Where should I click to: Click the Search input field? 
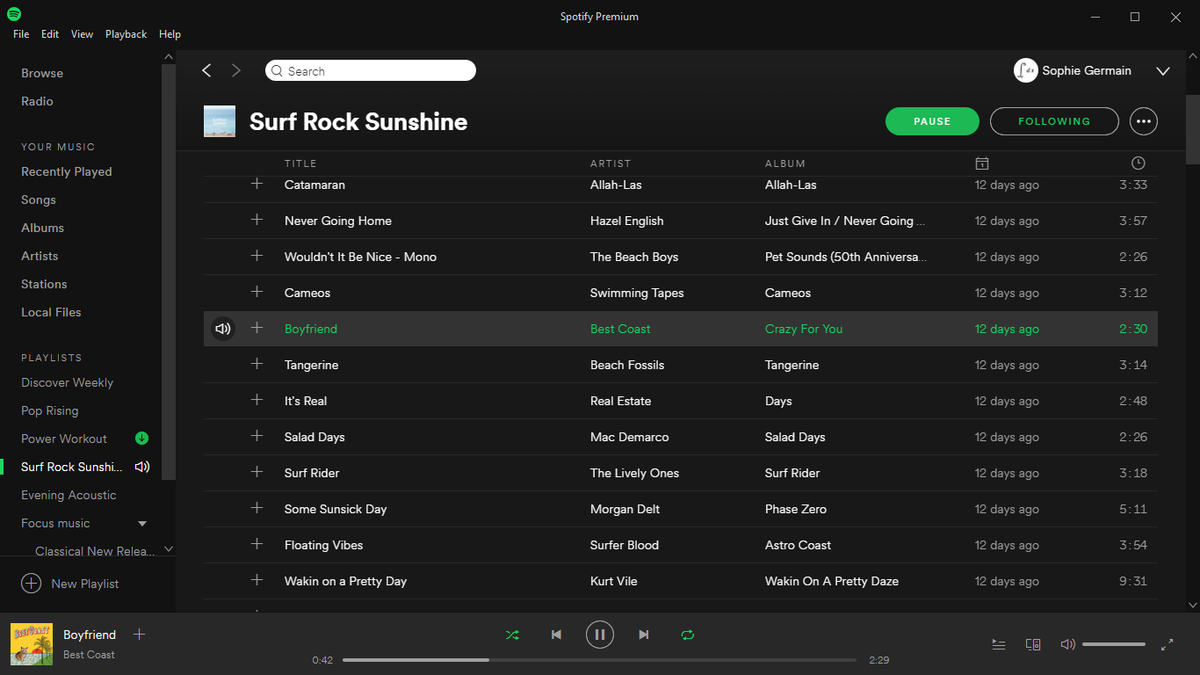[370, 70]
